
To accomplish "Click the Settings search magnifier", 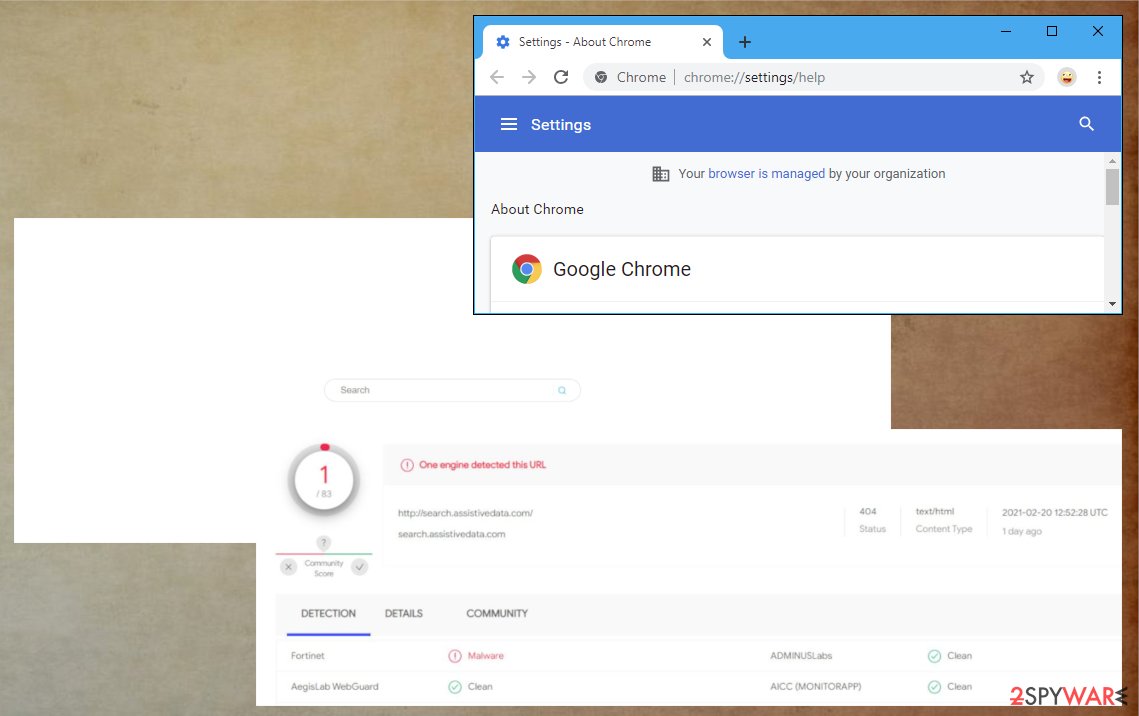I will point(1086,123).
